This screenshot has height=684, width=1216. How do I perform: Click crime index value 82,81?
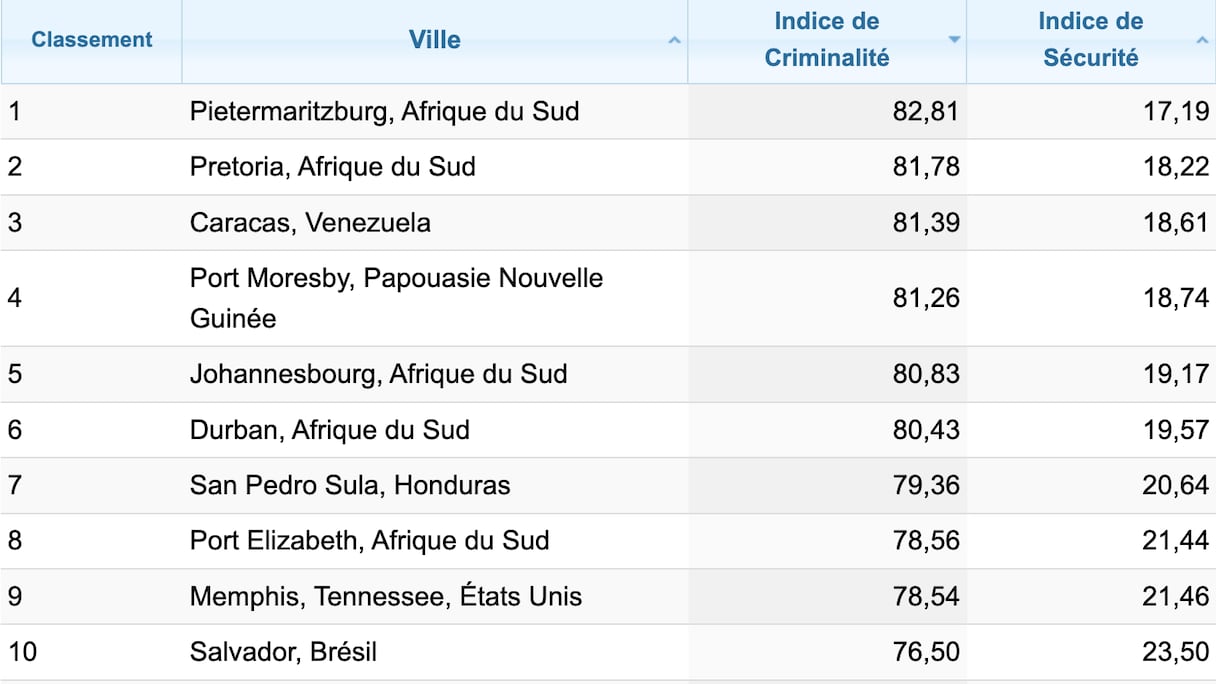coord(925,111)
